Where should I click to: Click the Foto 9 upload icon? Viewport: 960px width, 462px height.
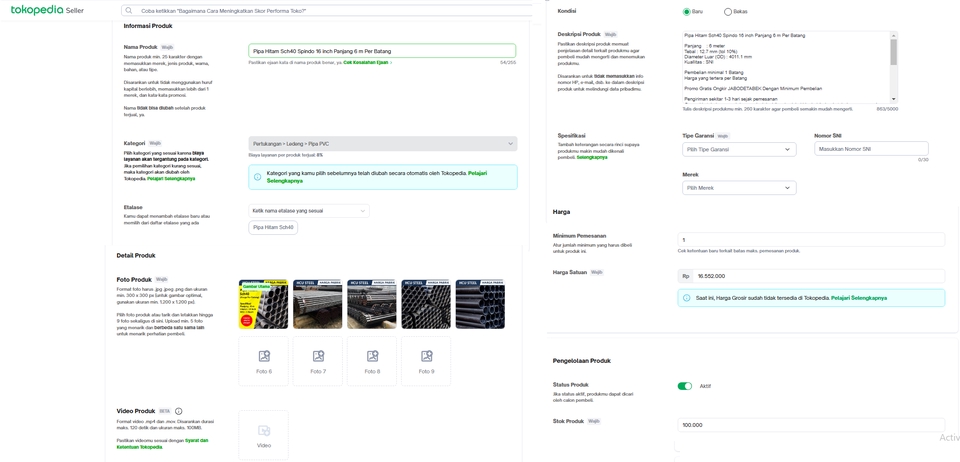pos(427,356)
